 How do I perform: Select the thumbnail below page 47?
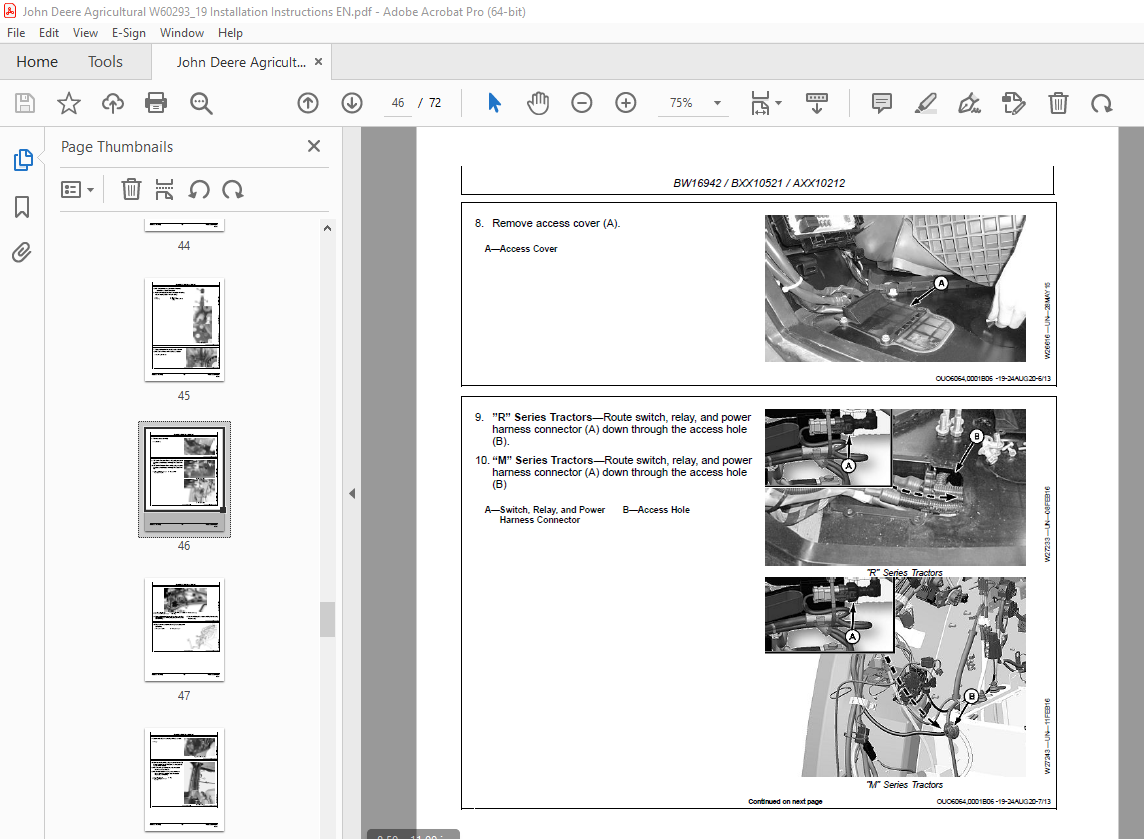click(x=184, y=779)
